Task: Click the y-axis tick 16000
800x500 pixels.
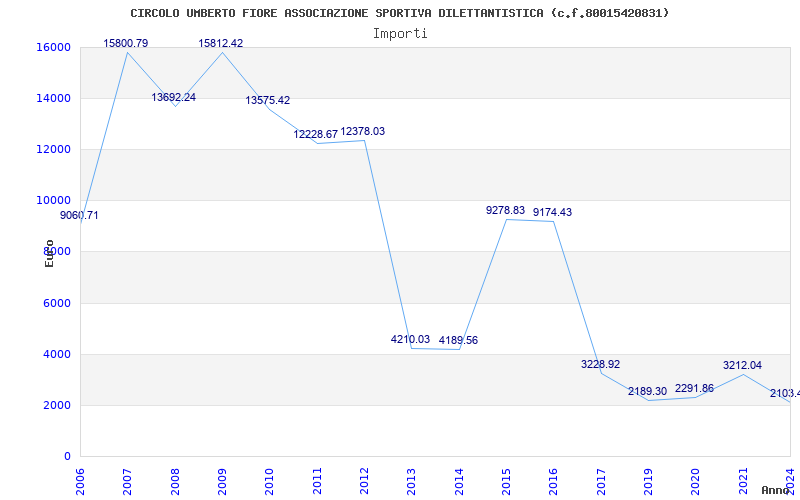Action: coord(53,47)
